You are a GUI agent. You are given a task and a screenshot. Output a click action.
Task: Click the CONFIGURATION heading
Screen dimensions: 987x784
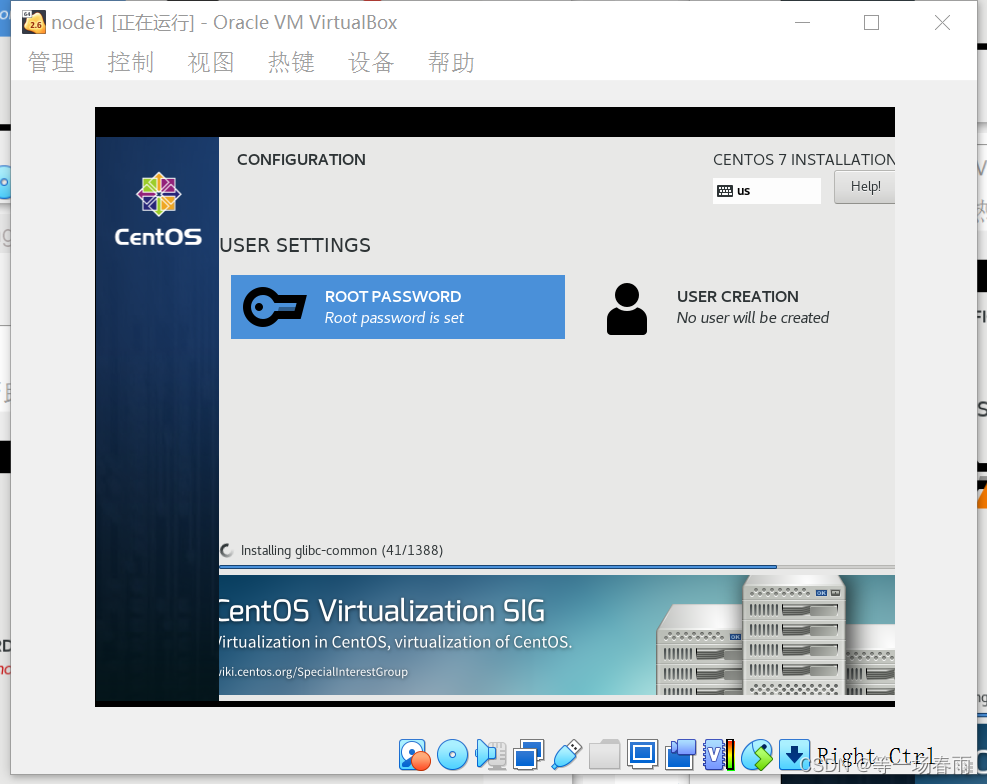coord(301,160)
